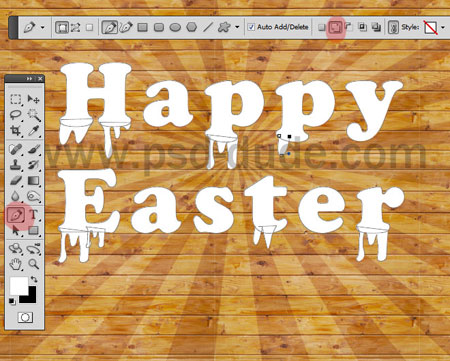This screenshot has height=361, width=450.
Task: Pick the Line shape tool
Action: (208, 27)
